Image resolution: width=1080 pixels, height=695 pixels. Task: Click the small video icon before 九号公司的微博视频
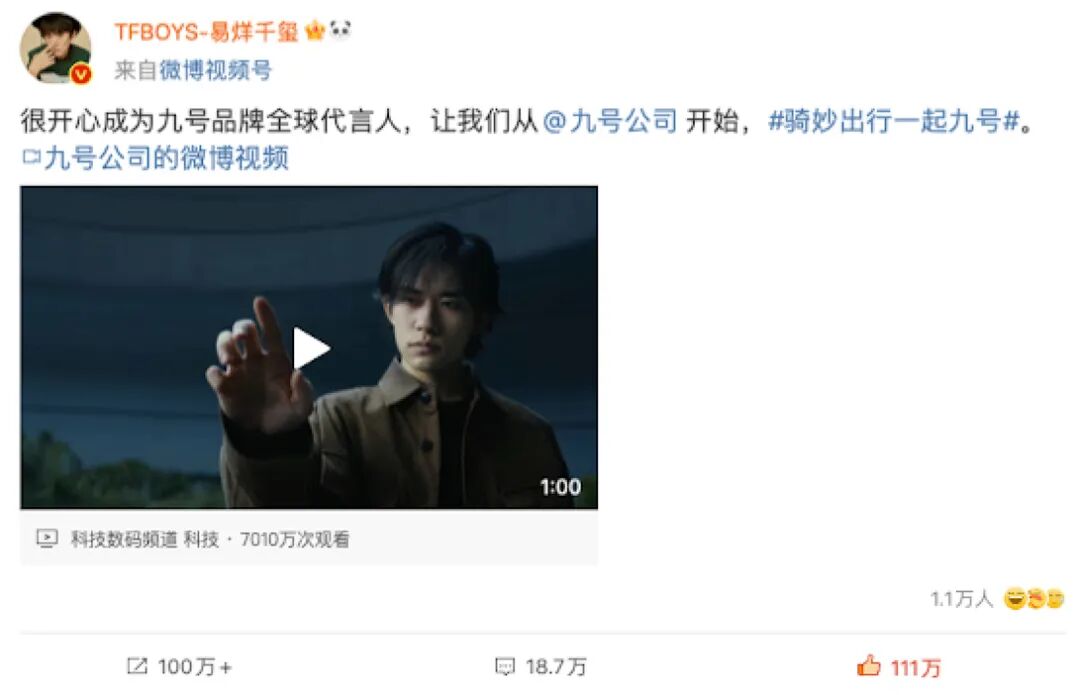(31, 158)
